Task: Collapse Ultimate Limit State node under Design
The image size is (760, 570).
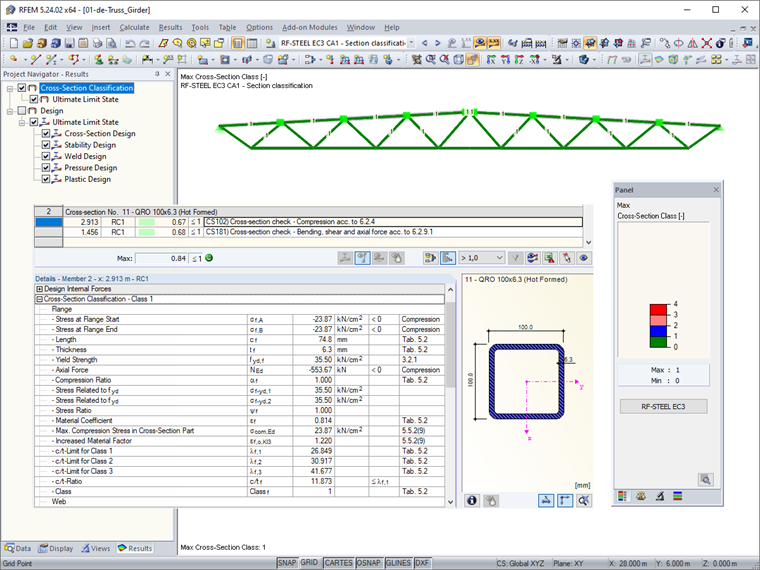Action: (x=22, y=123)
